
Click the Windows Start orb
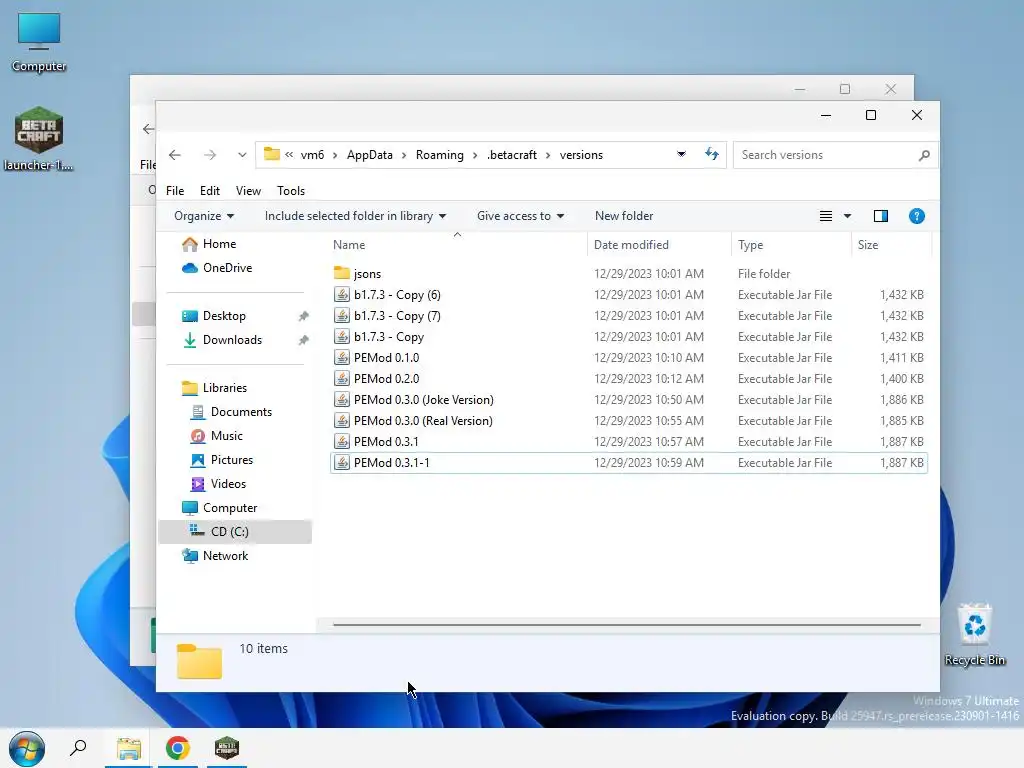(x=27, y=748)
